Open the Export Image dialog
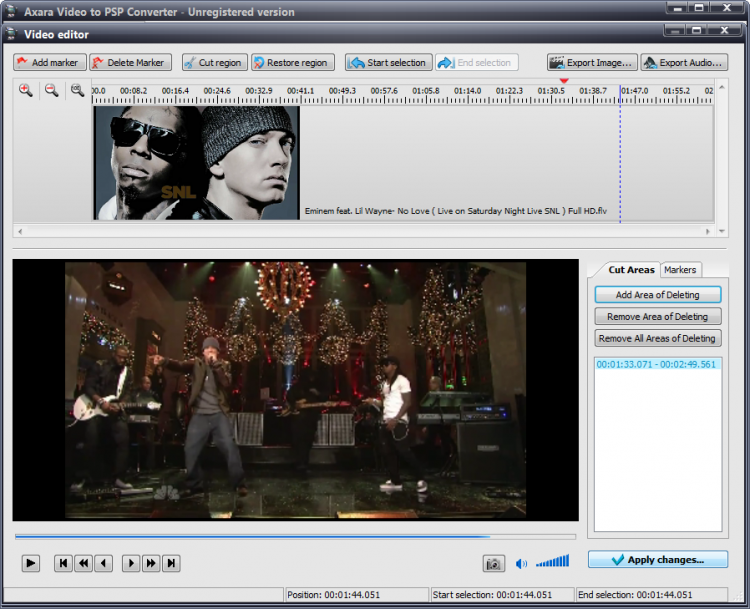The height and width of the screenshot is (609, 750). click(592, 62)
